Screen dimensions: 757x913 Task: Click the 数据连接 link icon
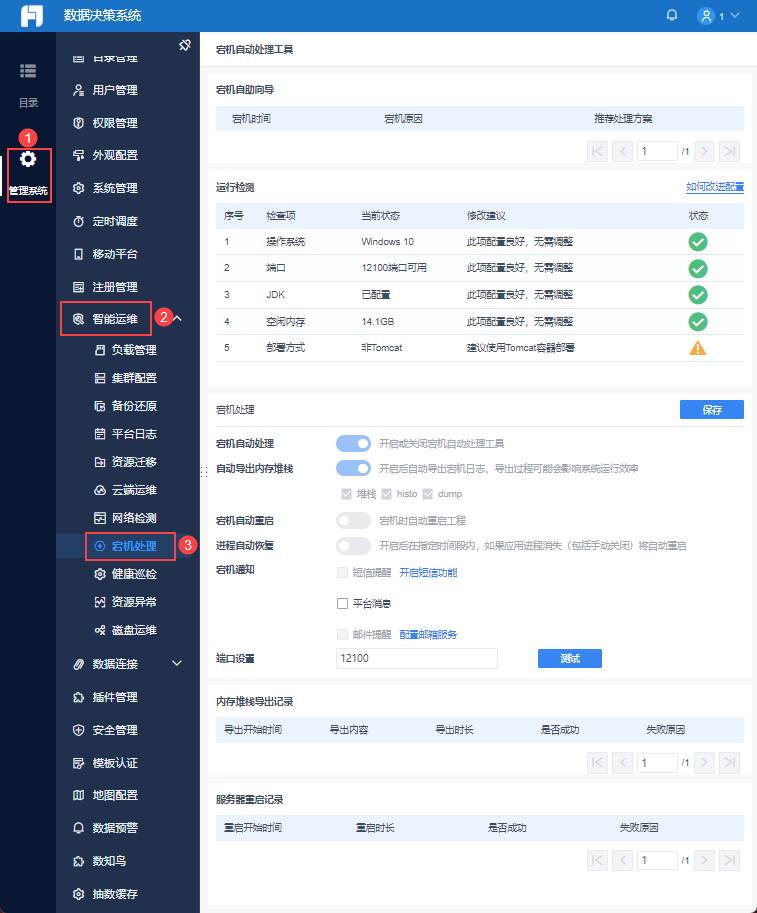pos(79,664)
